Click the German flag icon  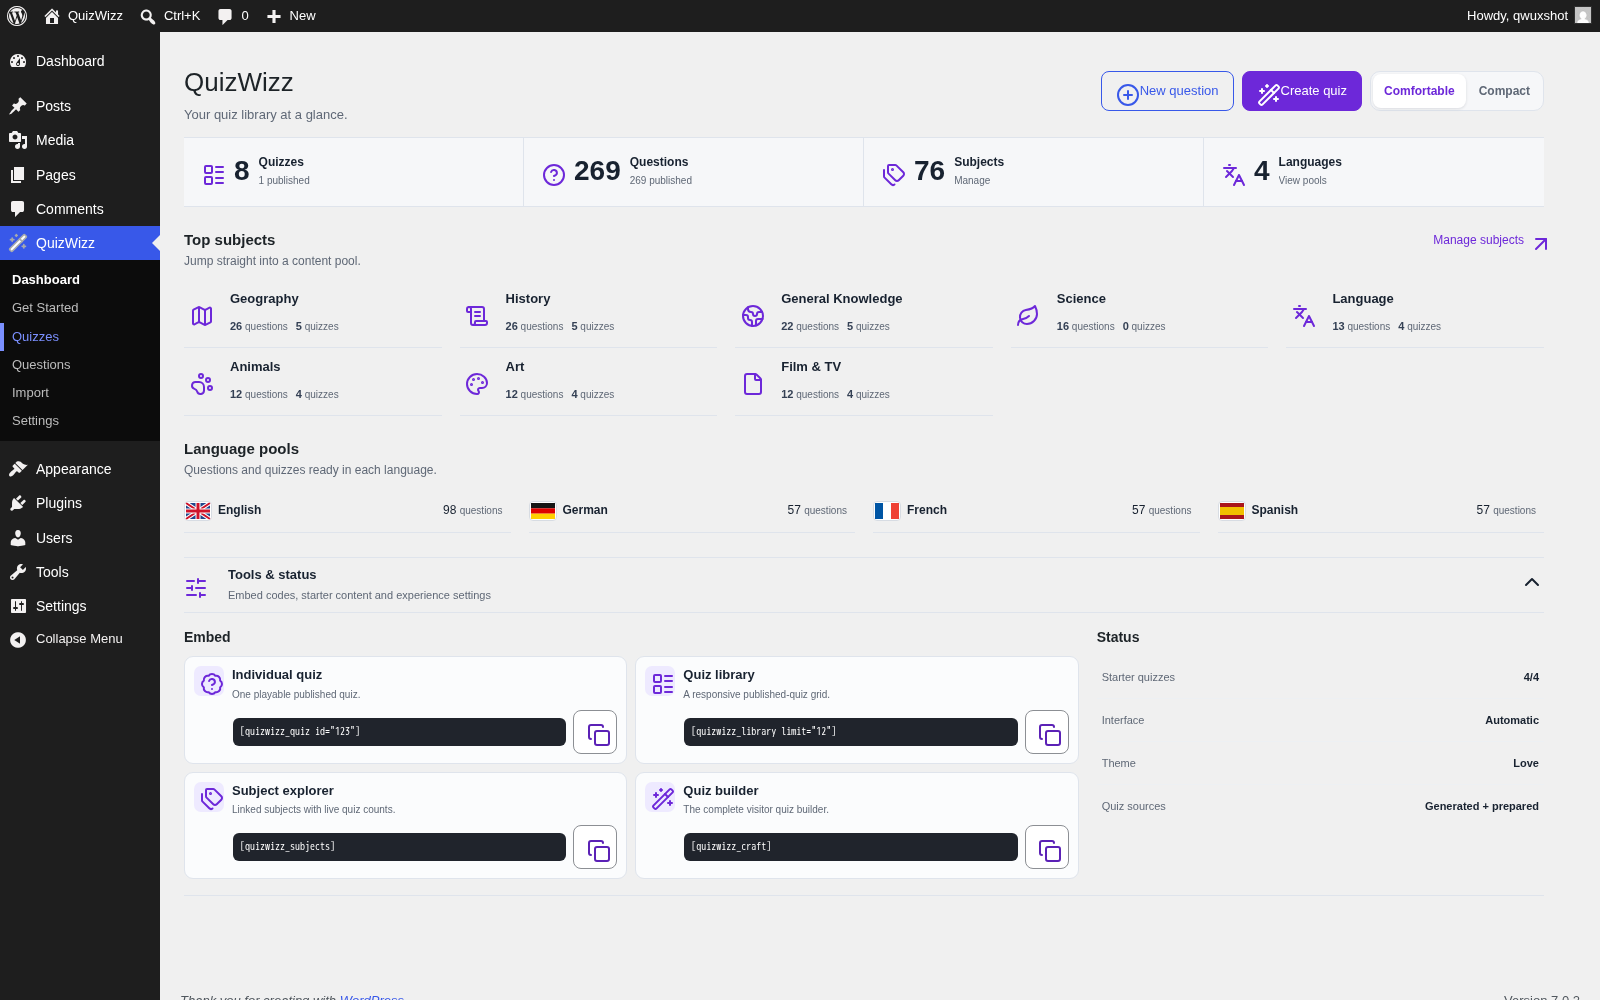pyautogui.click(x=543, y=511)
